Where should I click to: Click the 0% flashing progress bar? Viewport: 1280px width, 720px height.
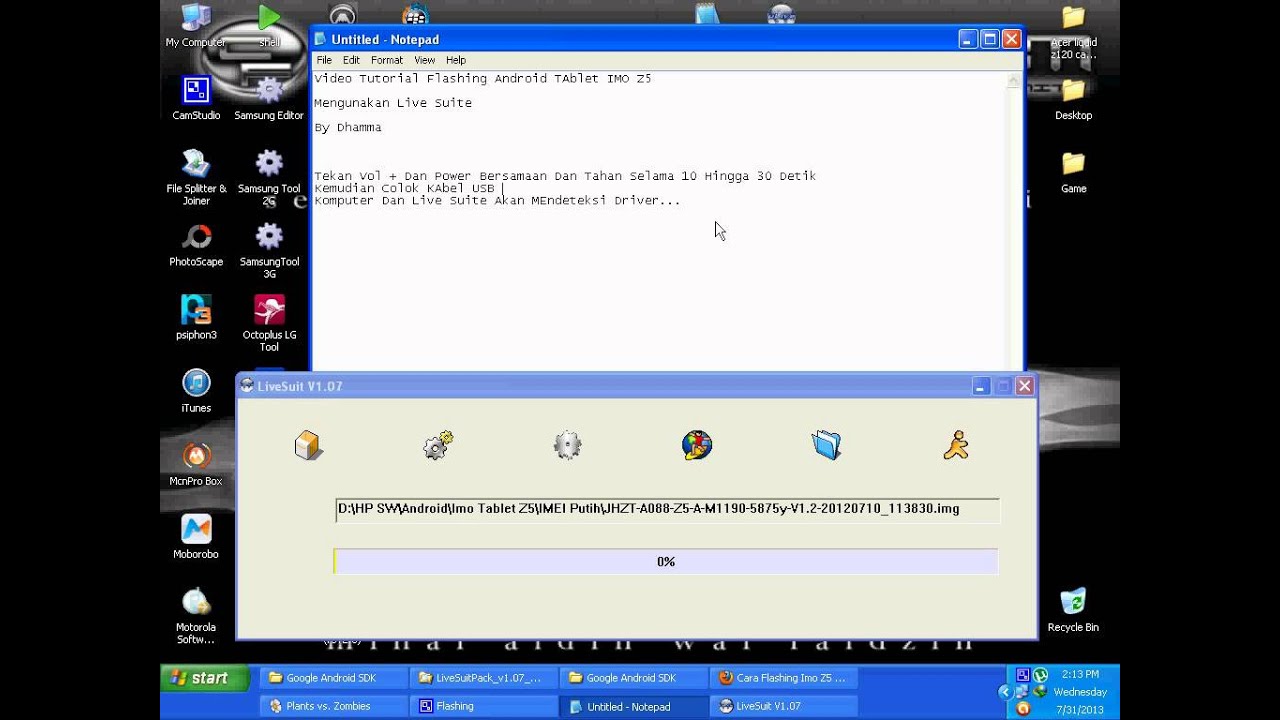(x=666, y=562)
